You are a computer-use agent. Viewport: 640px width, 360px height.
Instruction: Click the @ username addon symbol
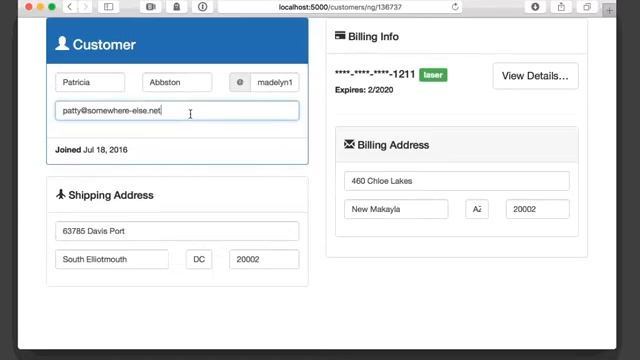pyautogui.click(x=240, y=82)
